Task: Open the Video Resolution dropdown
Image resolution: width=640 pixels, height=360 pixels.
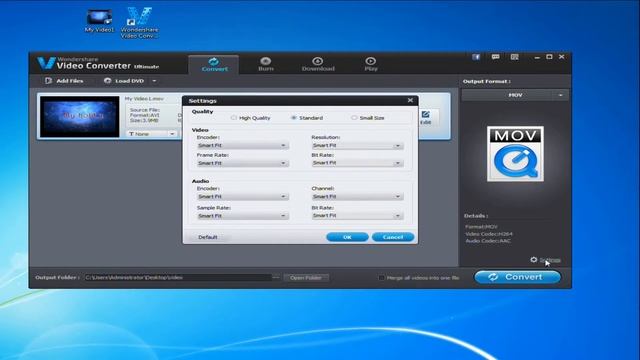Action: point(358,145)
